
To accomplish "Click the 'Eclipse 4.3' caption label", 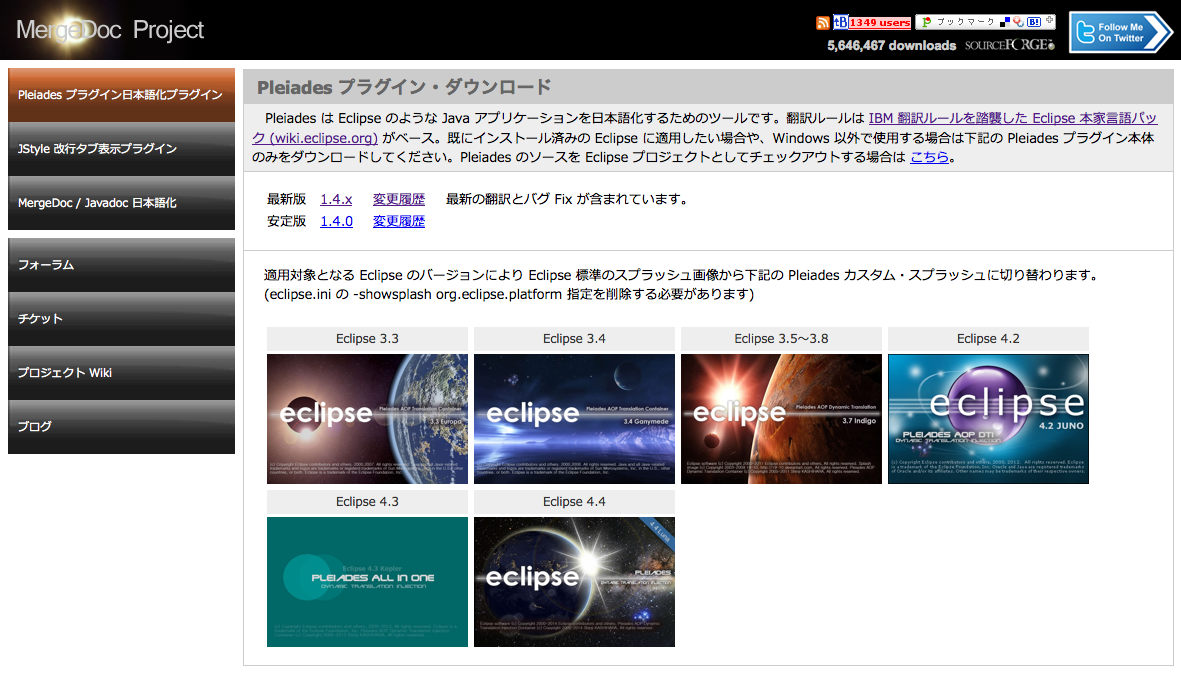I will 368,501.
